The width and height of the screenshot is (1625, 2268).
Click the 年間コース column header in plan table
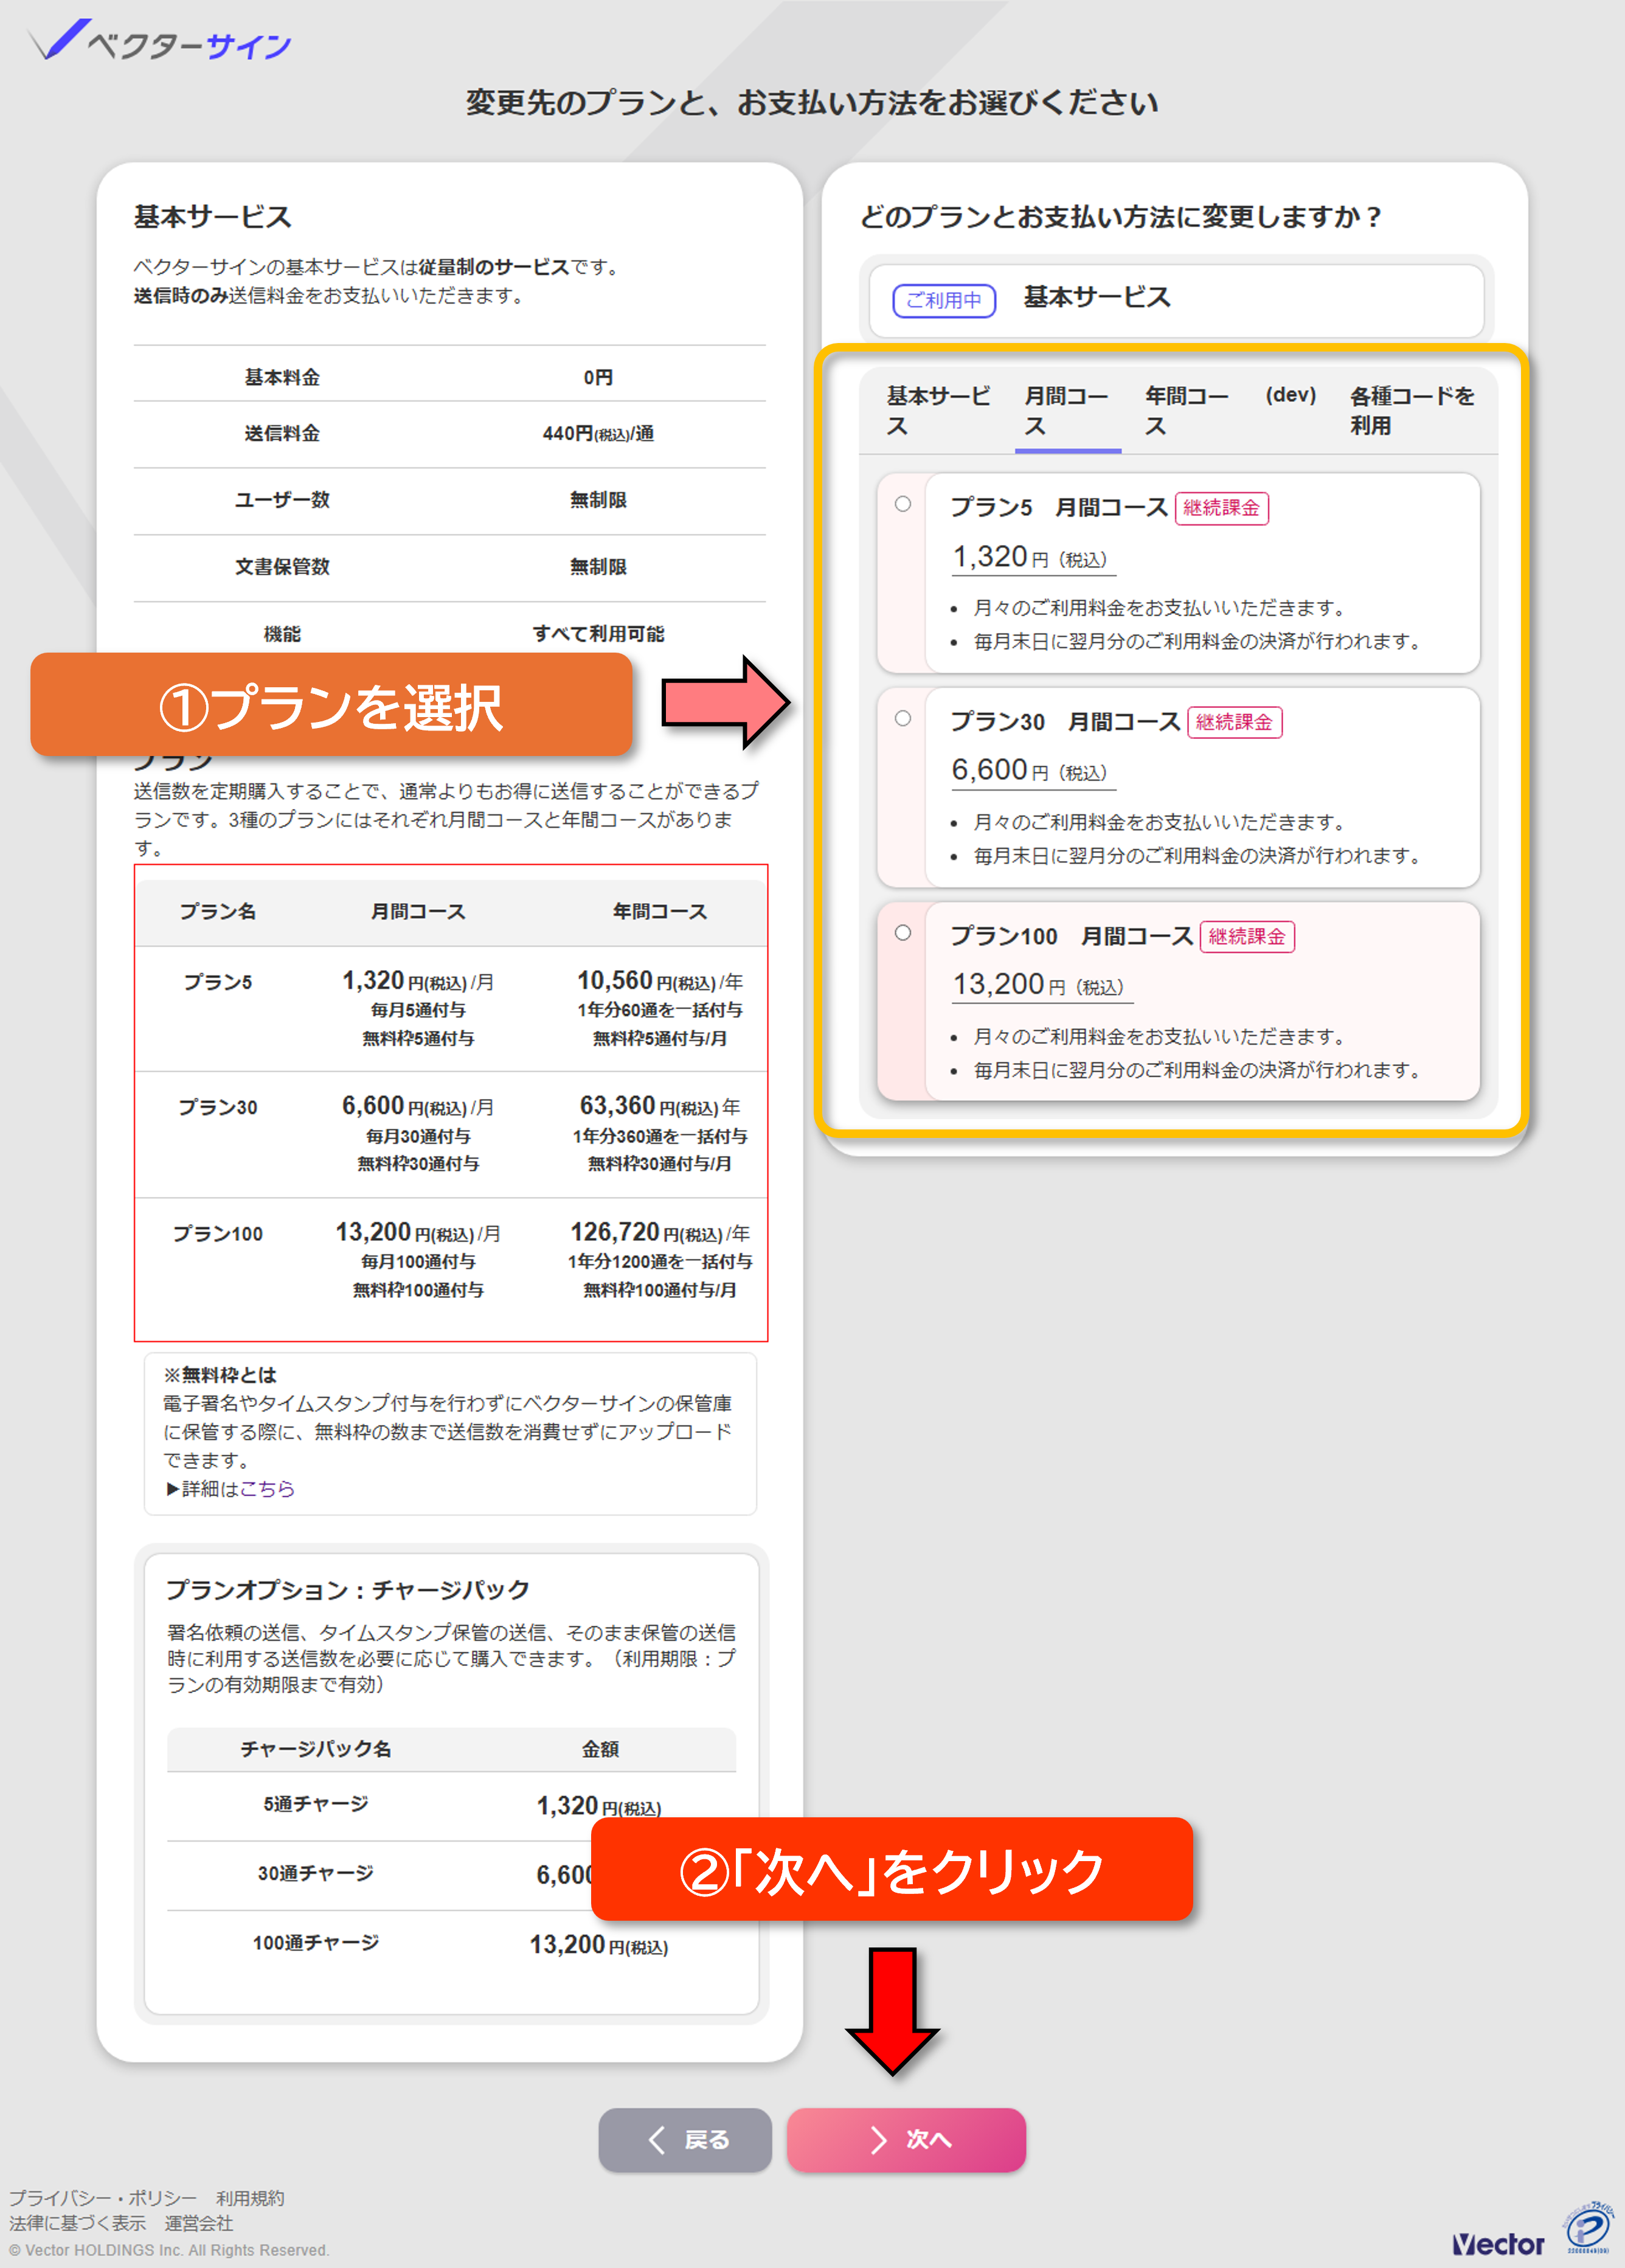pos(660,911)
